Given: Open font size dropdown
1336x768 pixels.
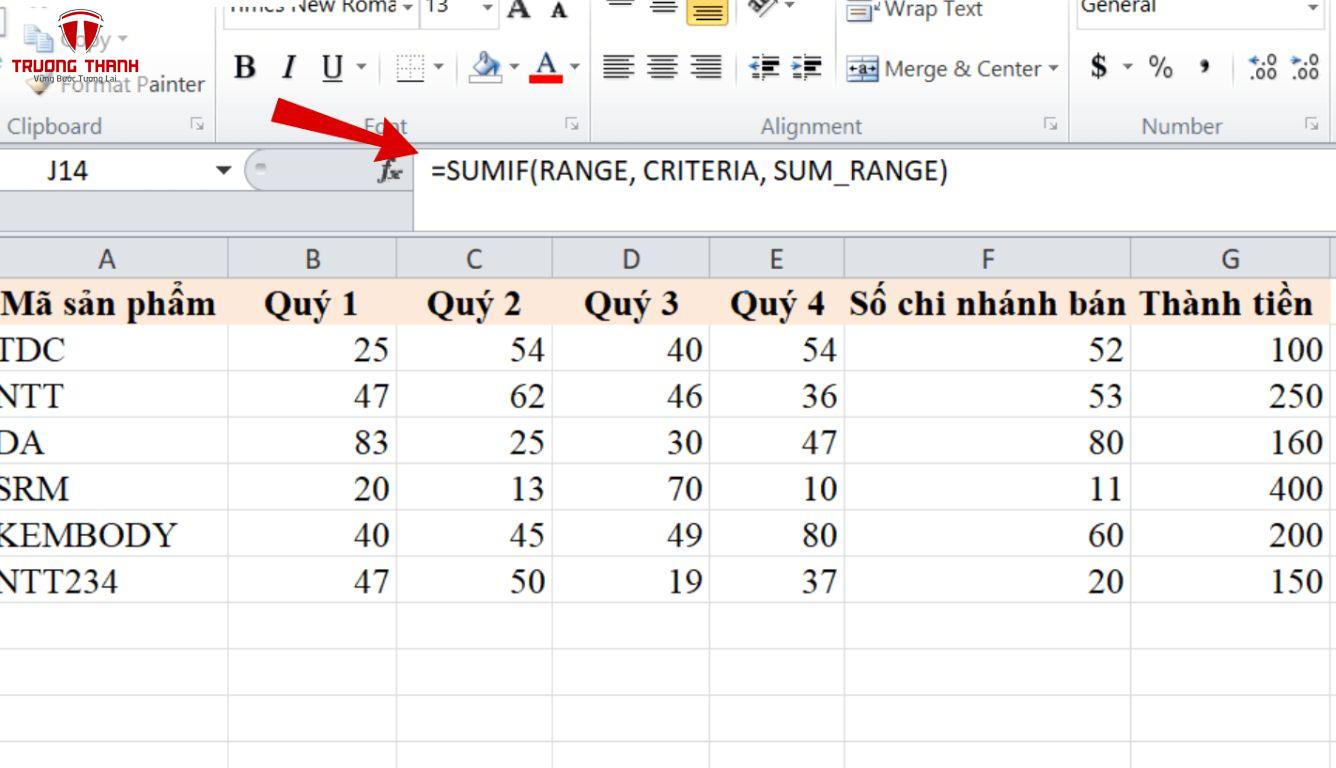Looking at the screenshot, I should click(x=488, y=8).
